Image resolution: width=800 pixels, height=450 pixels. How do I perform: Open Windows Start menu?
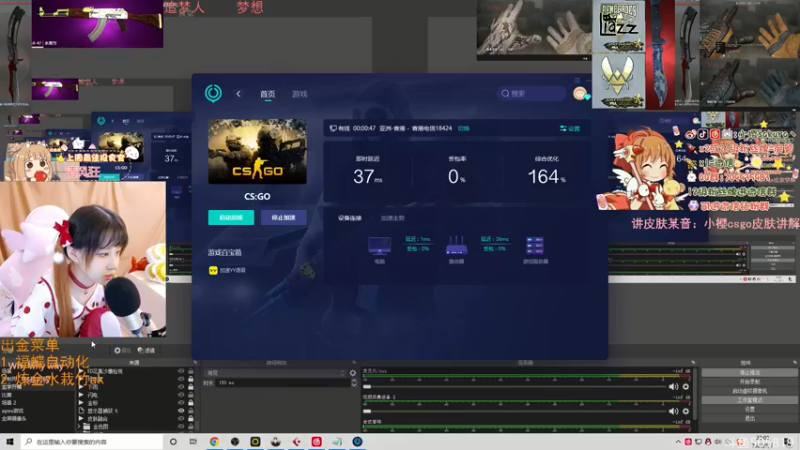(x=10, y=442)
